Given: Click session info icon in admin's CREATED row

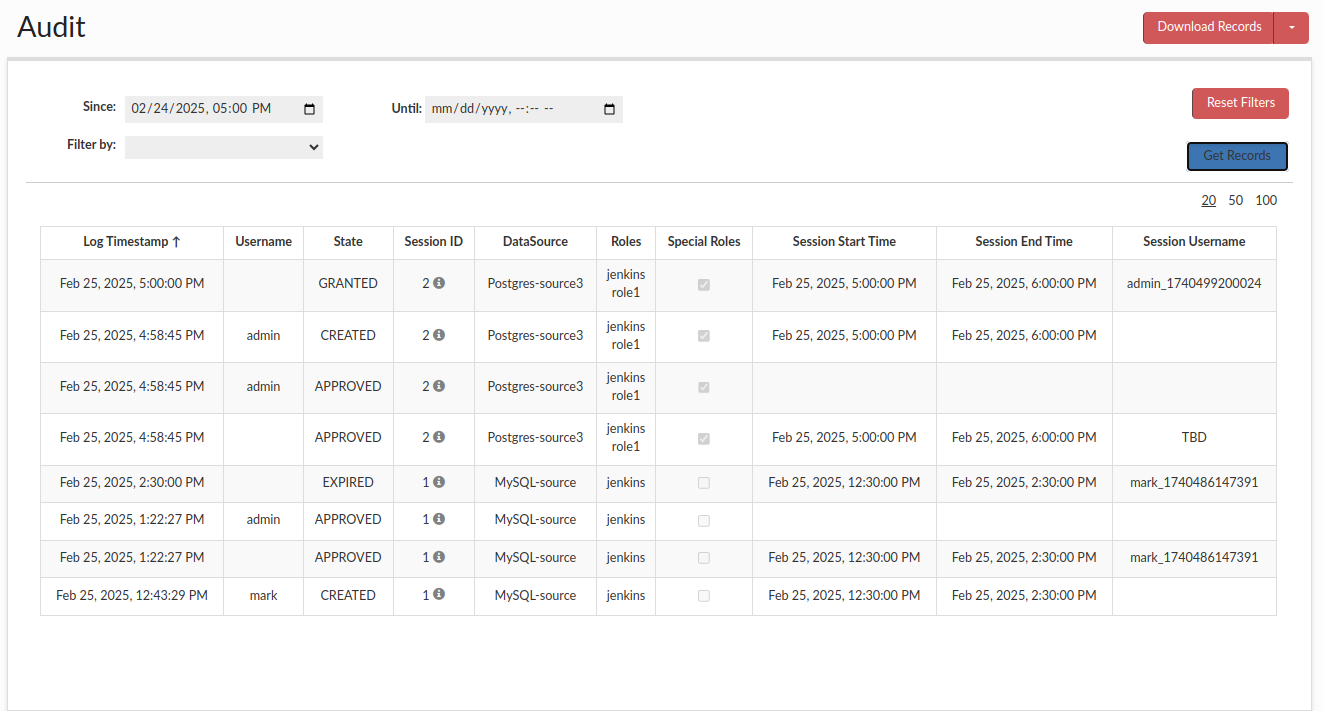Looking at the screenshot, I should tap(439, 335).
